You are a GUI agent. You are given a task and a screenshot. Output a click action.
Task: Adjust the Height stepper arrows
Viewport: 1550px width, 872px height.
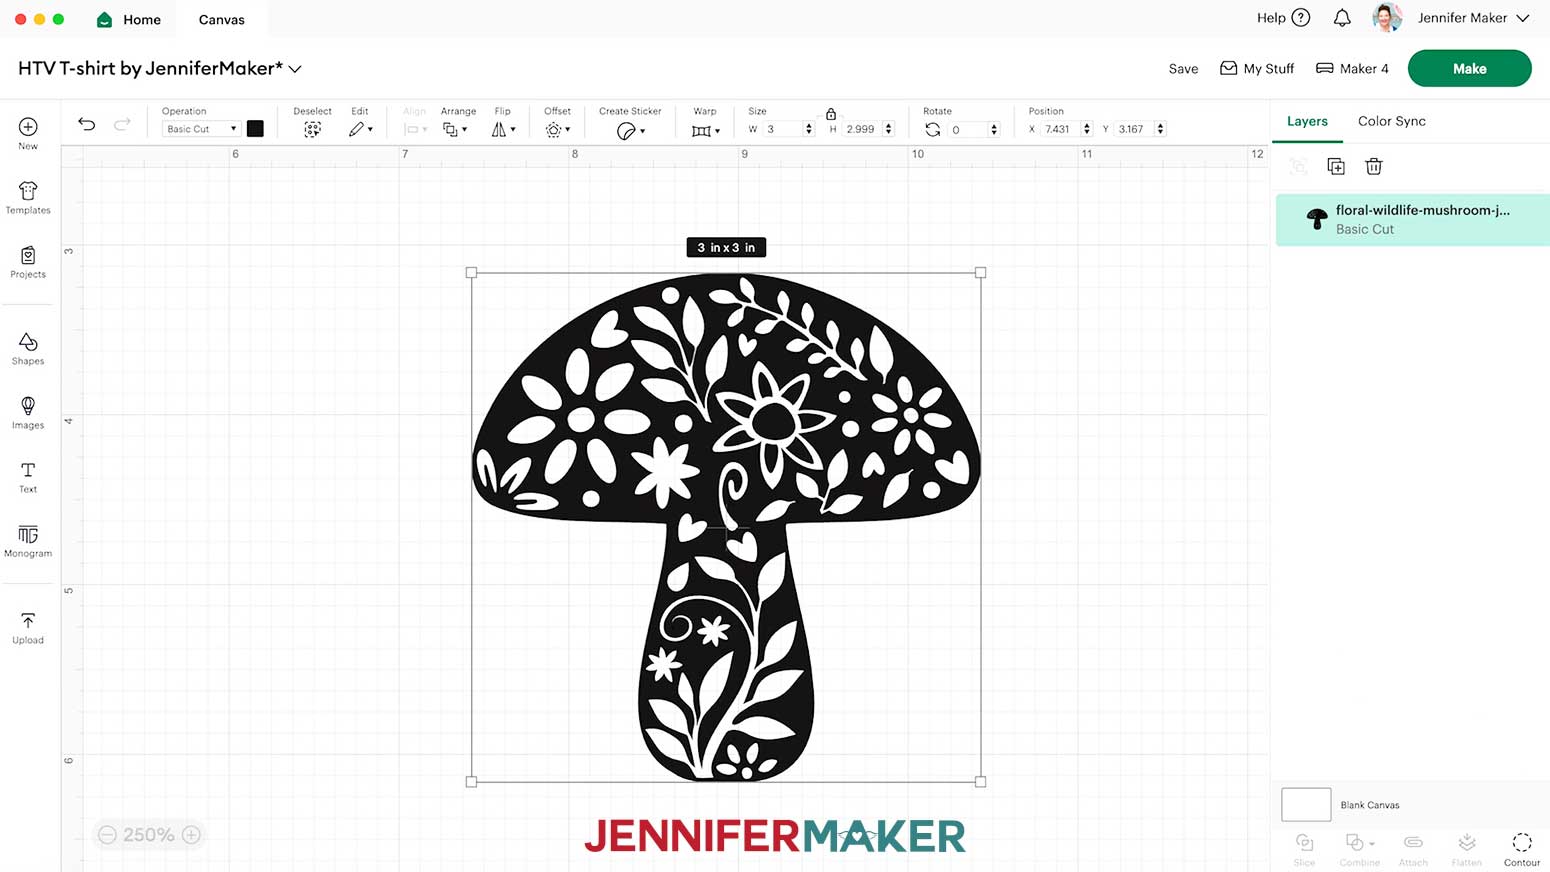point(888,129)
